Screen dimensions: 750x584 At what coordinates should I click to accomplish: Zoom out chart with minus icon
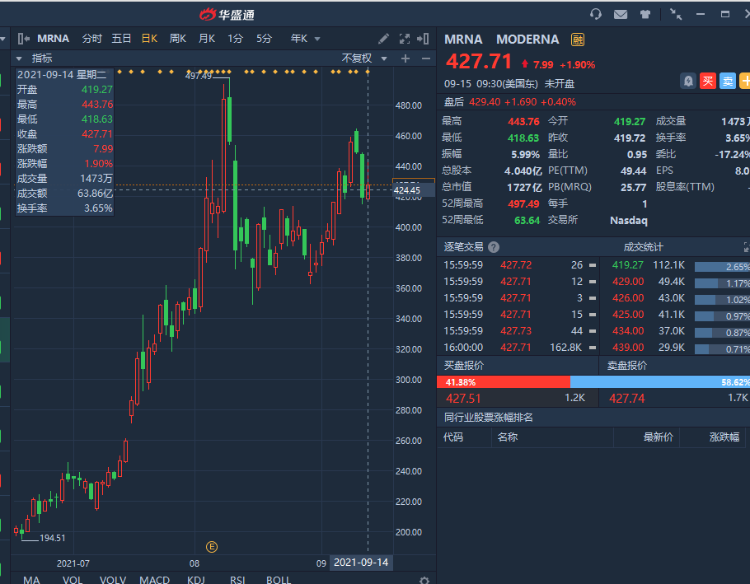coord(426,58)
